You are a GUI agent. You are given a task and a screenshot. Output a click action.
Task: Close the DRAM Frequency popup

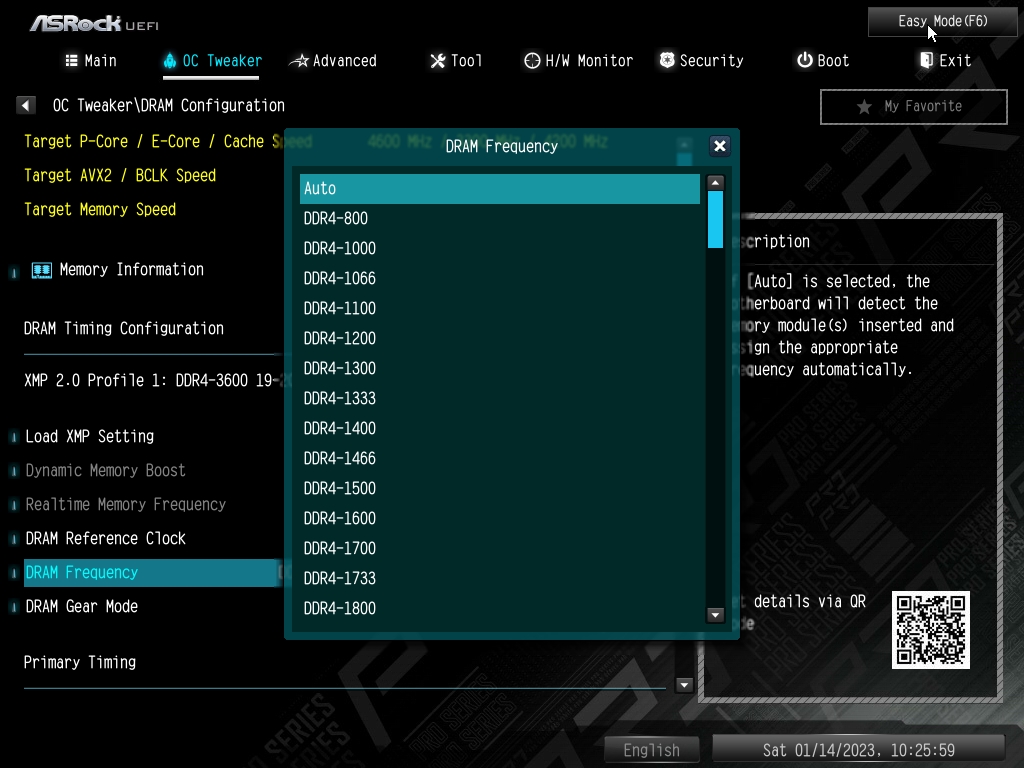click(x=720, y=146)
